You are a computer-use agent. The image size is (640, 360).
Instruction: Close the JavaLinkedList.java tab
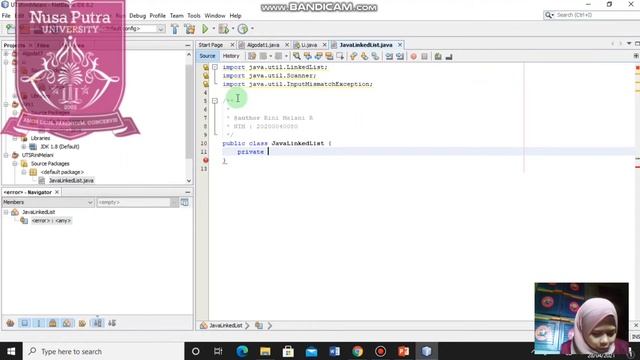tap(400, 45)
